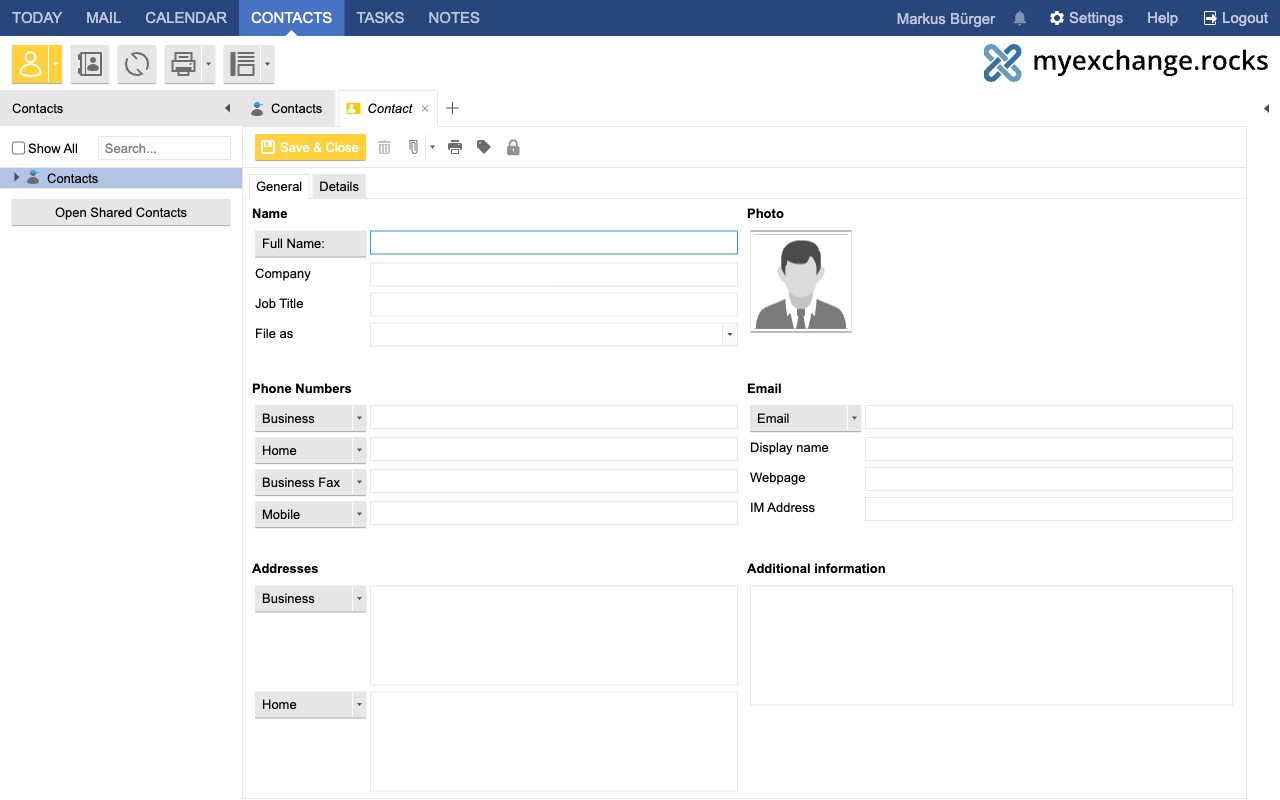The image size is (1280, 800).
Task: Click the Full Name input field
Action: tap(554, 243)
